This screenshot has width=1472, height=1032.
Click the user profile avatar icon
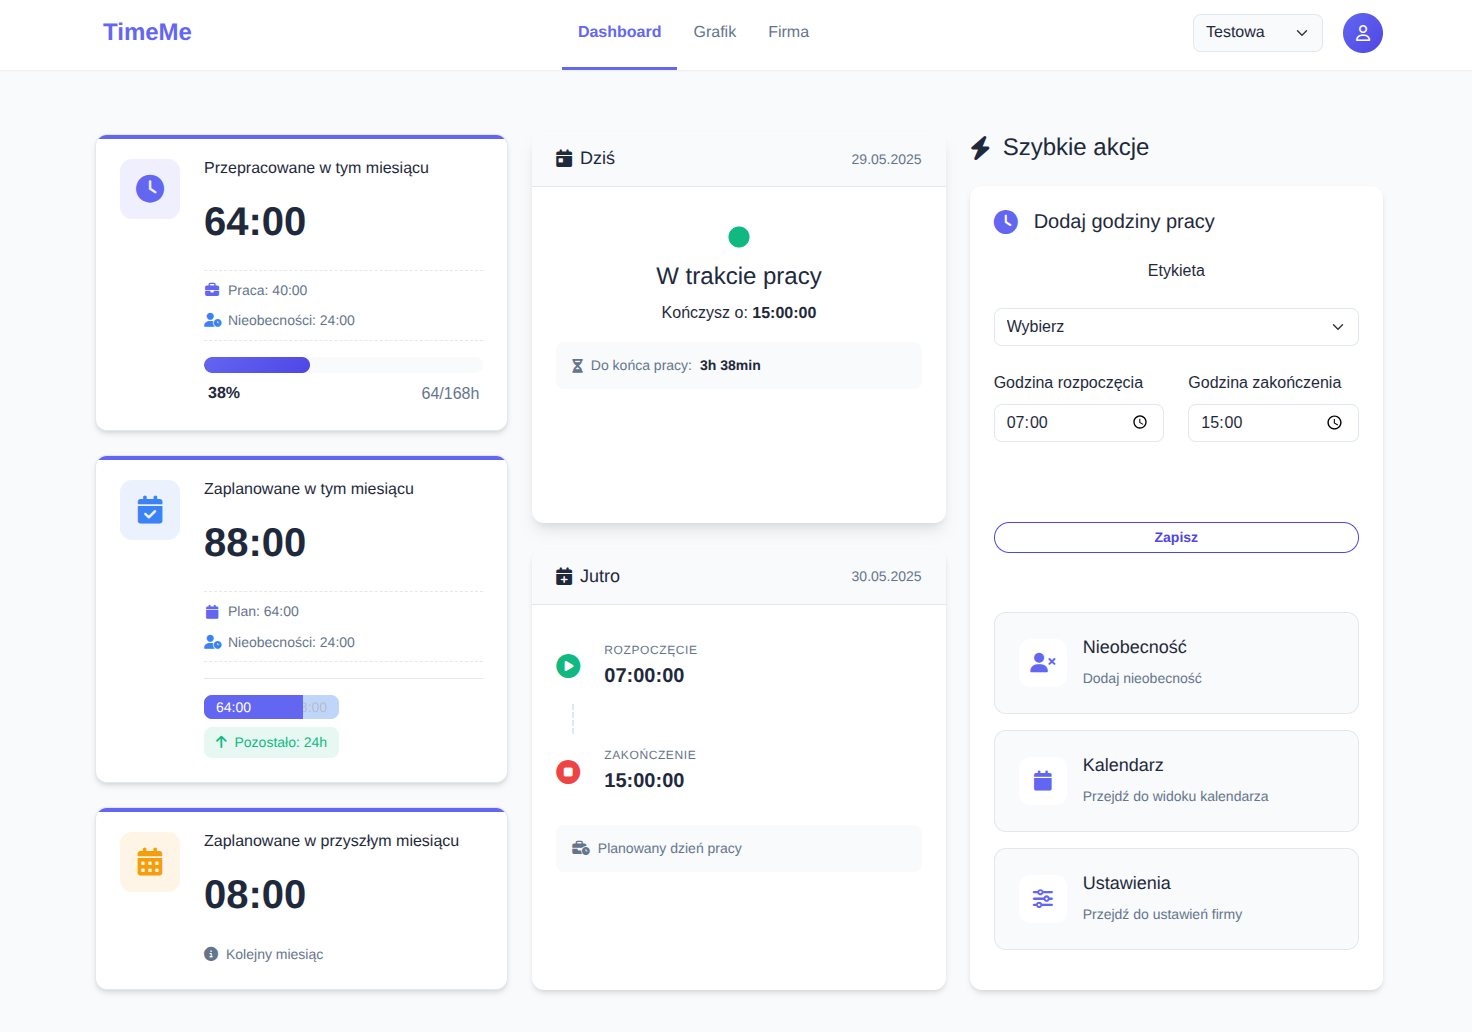[x=1362, y=33]
